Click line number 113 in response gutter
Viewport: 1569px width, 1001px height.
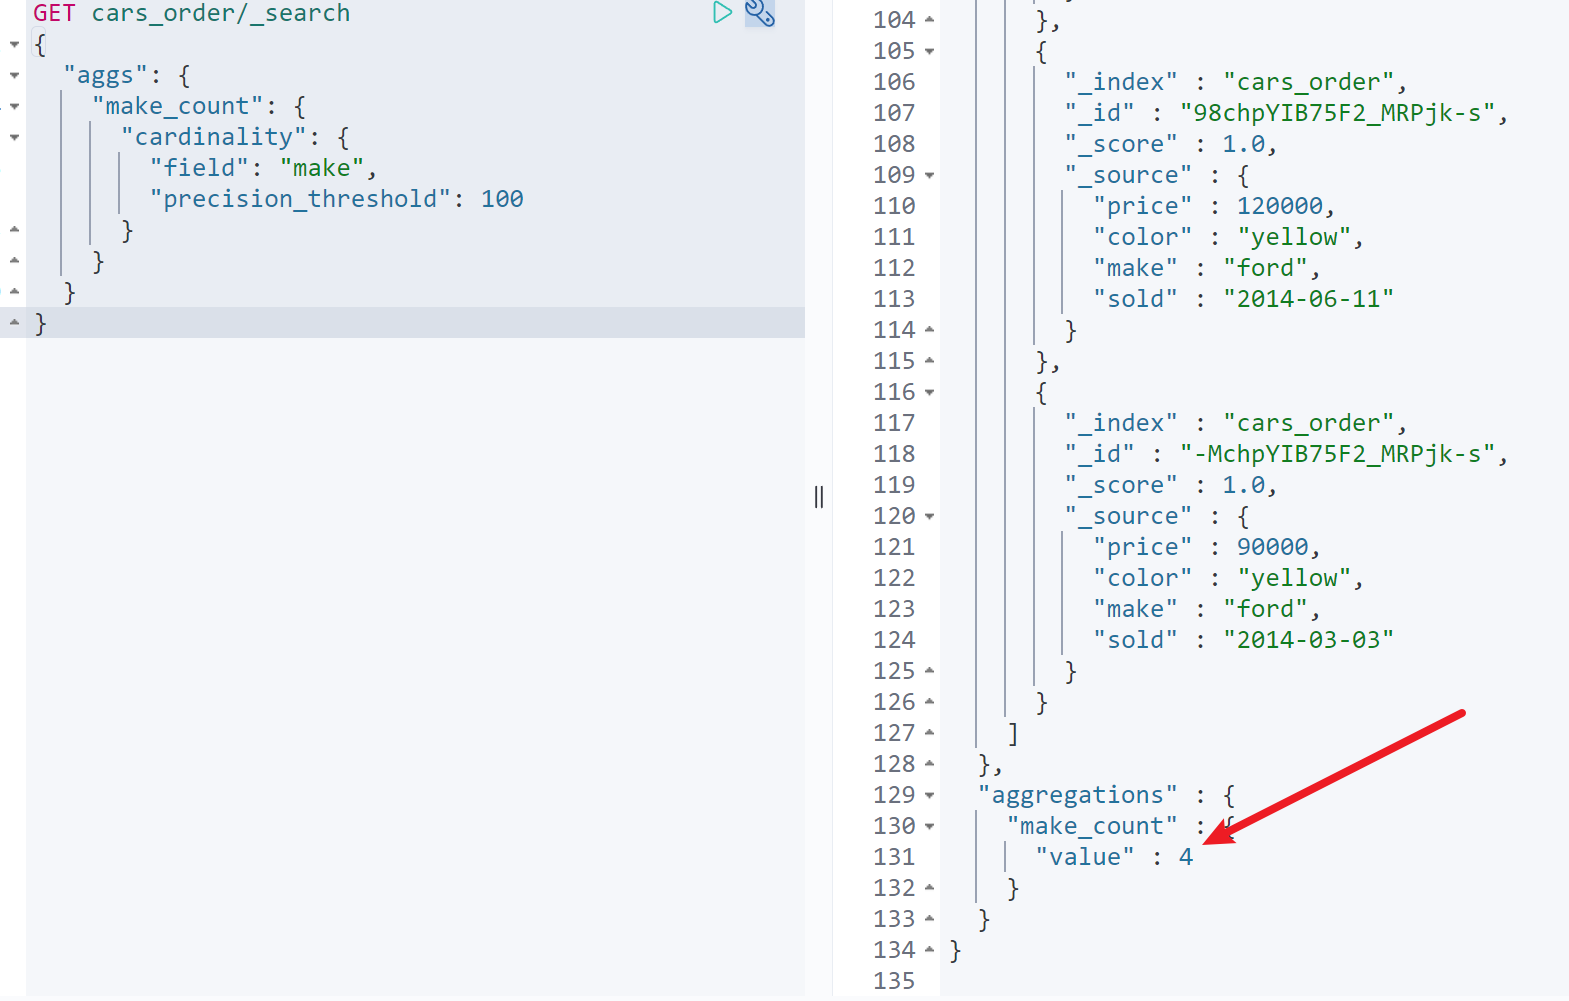click(x=894, y=299)
